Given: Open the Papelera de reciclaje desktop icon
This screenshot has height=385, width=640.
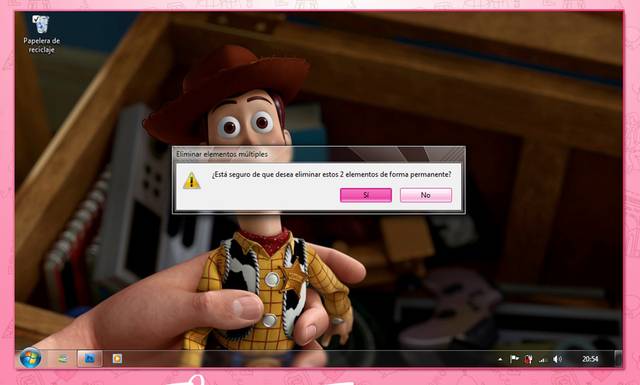Looking at the screenshot, I should (x=41, y=25).
